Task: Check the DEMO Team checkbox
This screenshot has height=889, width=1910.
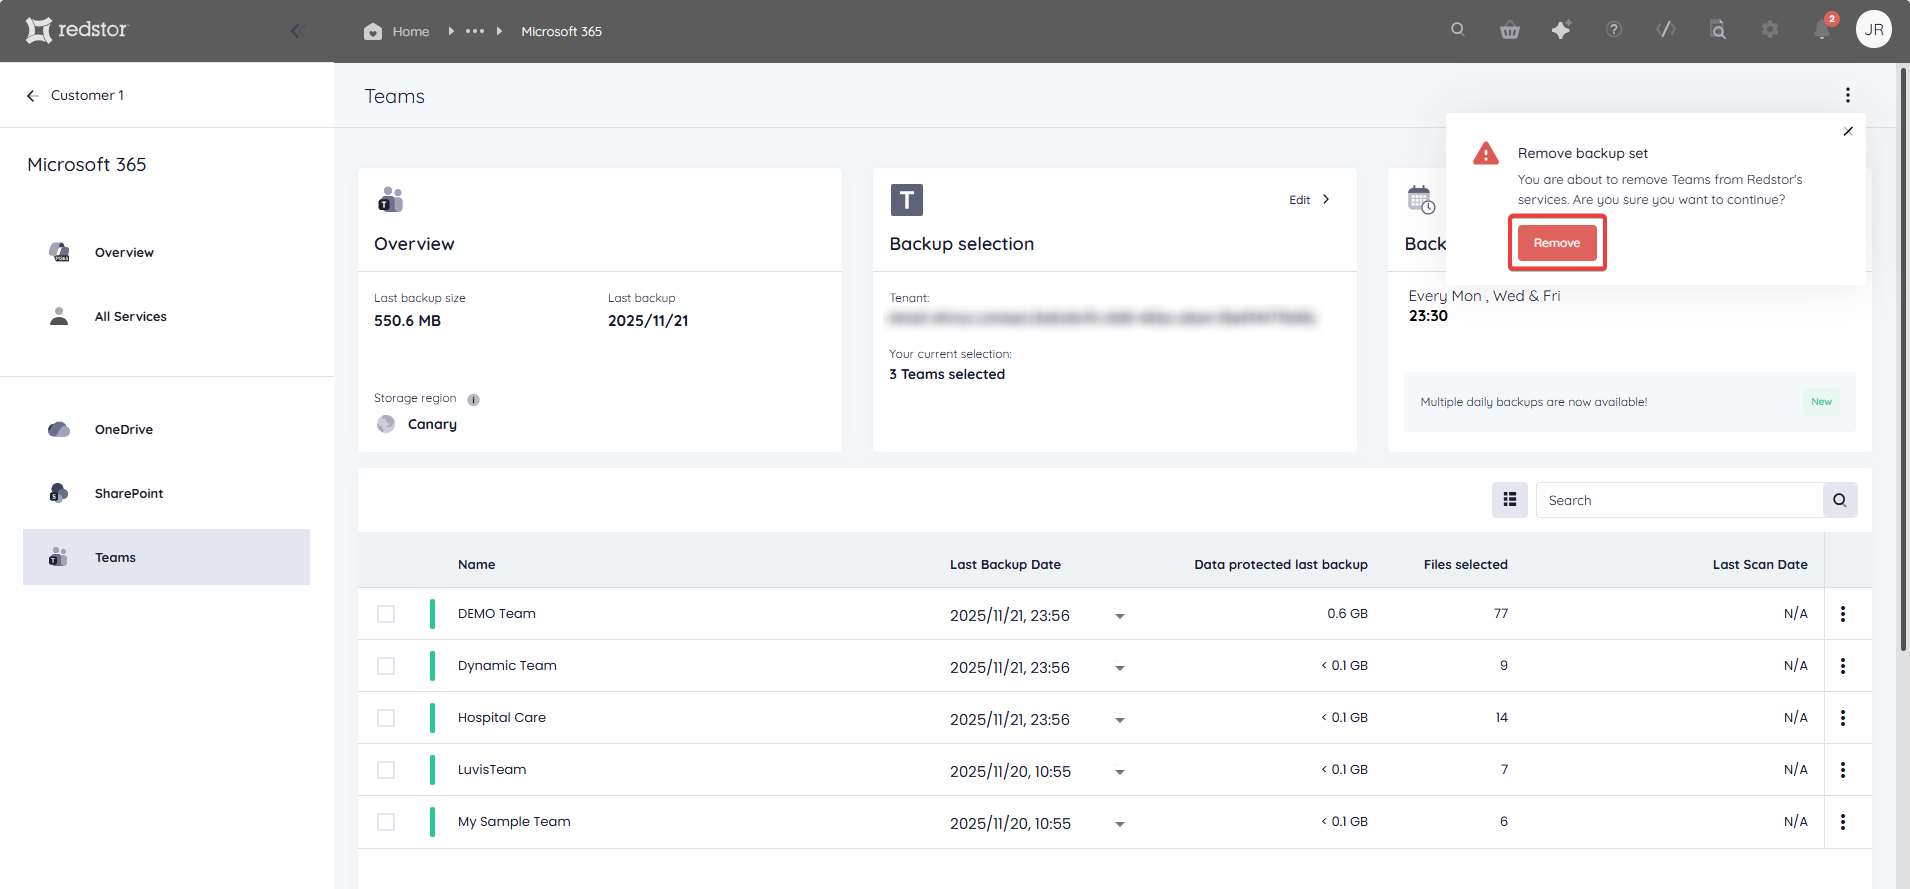Action: pos(386,614)
